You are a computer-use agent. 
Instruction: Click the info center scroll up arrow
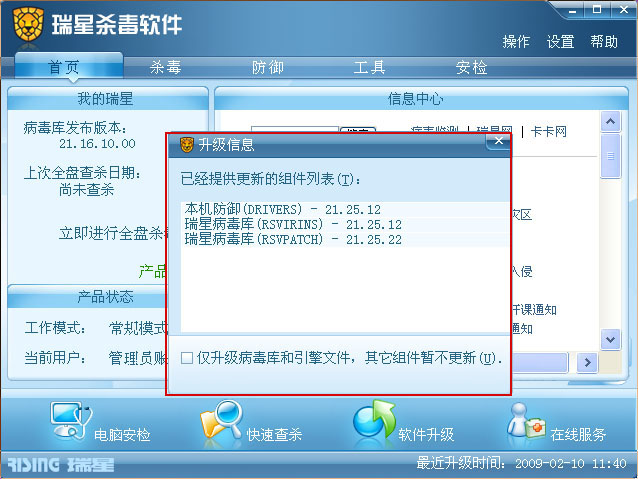coord(610,121)
